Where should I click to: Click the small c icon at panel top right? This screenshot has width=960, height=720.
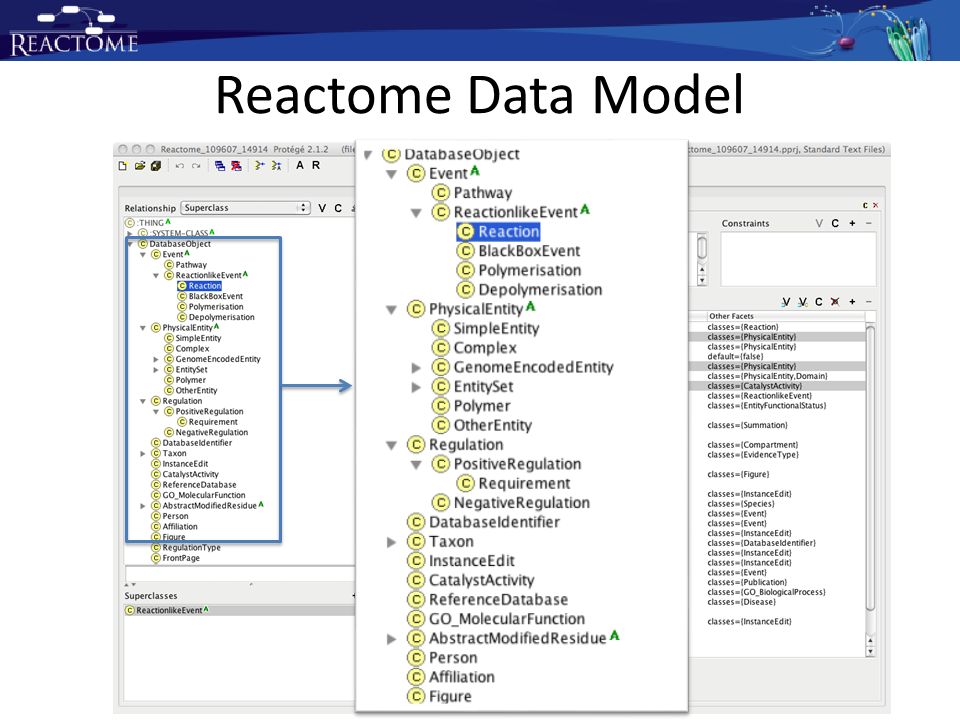tap(865, 206)
